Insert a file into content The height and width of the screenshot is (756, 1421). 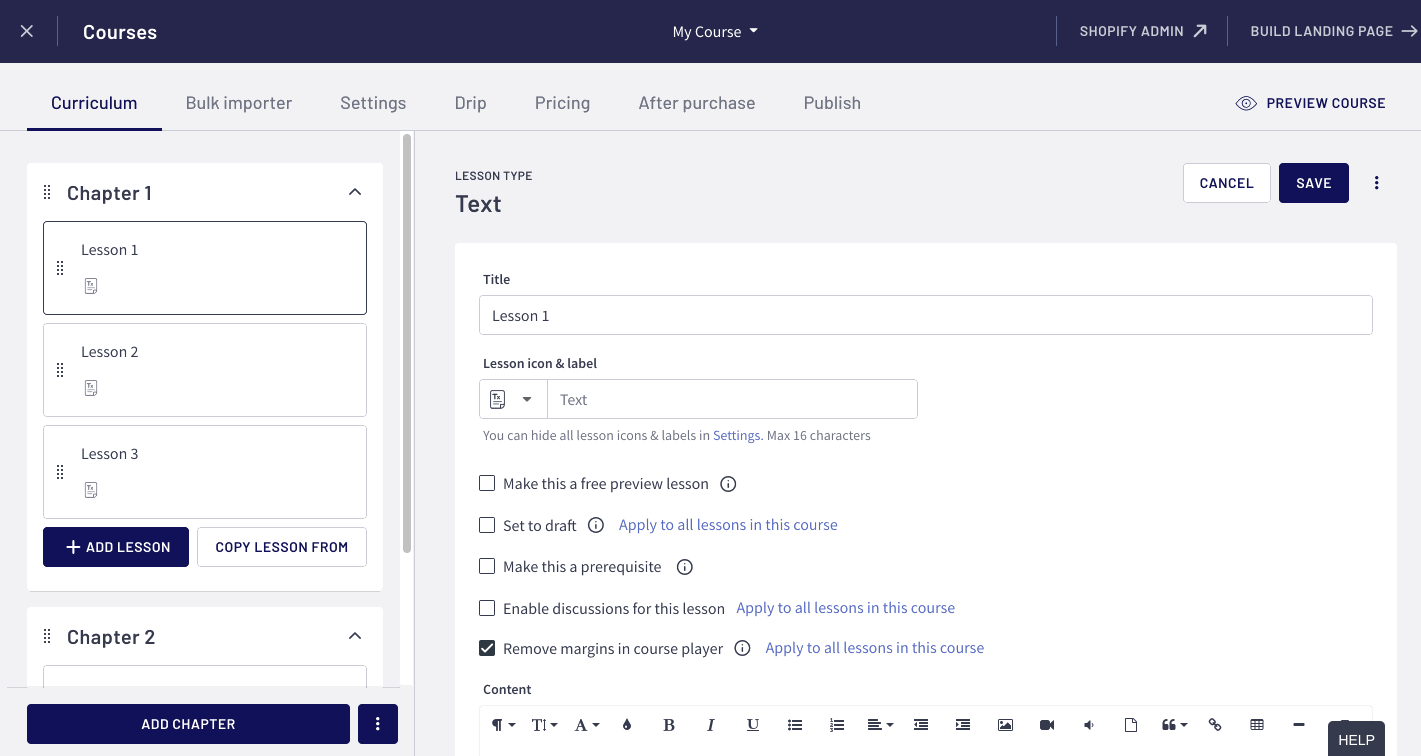[1131, 725]
